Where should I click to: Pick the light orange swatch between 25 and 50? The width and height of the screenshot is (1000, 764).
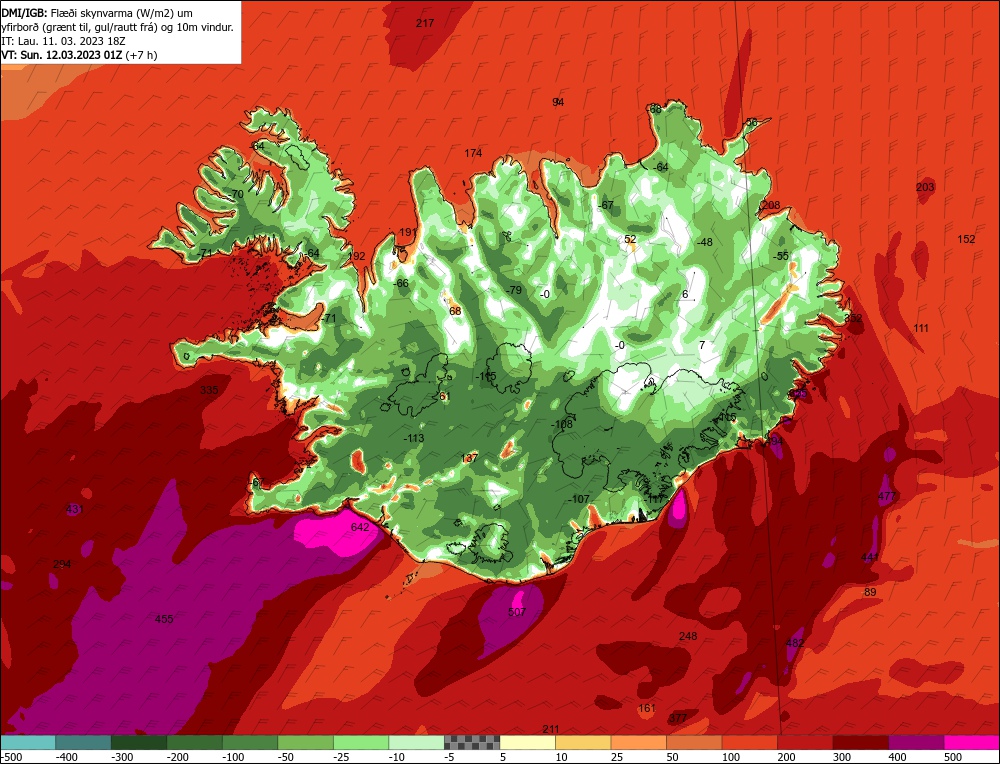pos(638,742)
